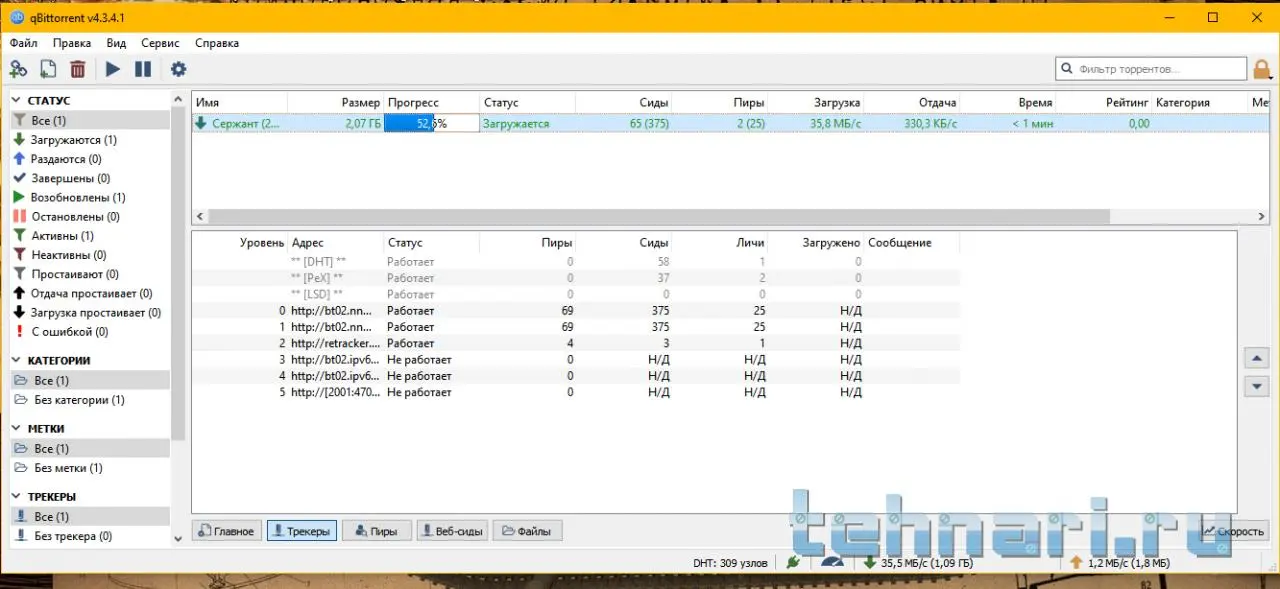The height and width of the screenshot is (589, 1280).
Task: Click the red delete torrent icon
Action: coord(77,69)
